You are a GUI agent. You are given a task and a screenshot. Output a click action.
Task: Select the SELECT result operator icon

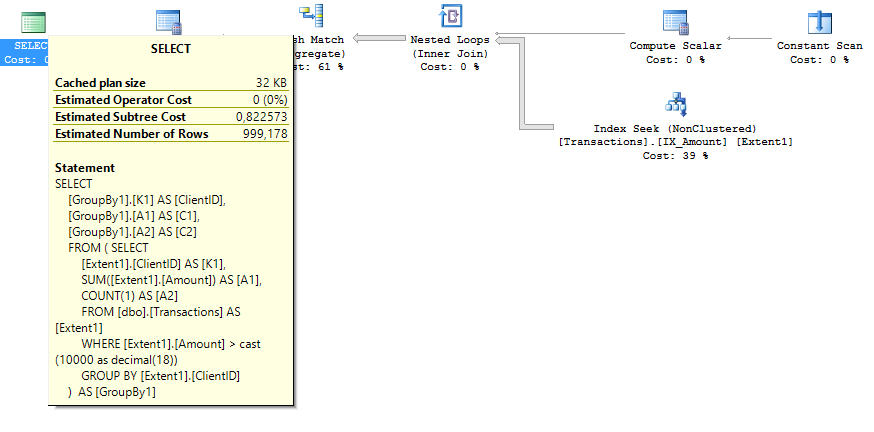[x=33, y=22]
